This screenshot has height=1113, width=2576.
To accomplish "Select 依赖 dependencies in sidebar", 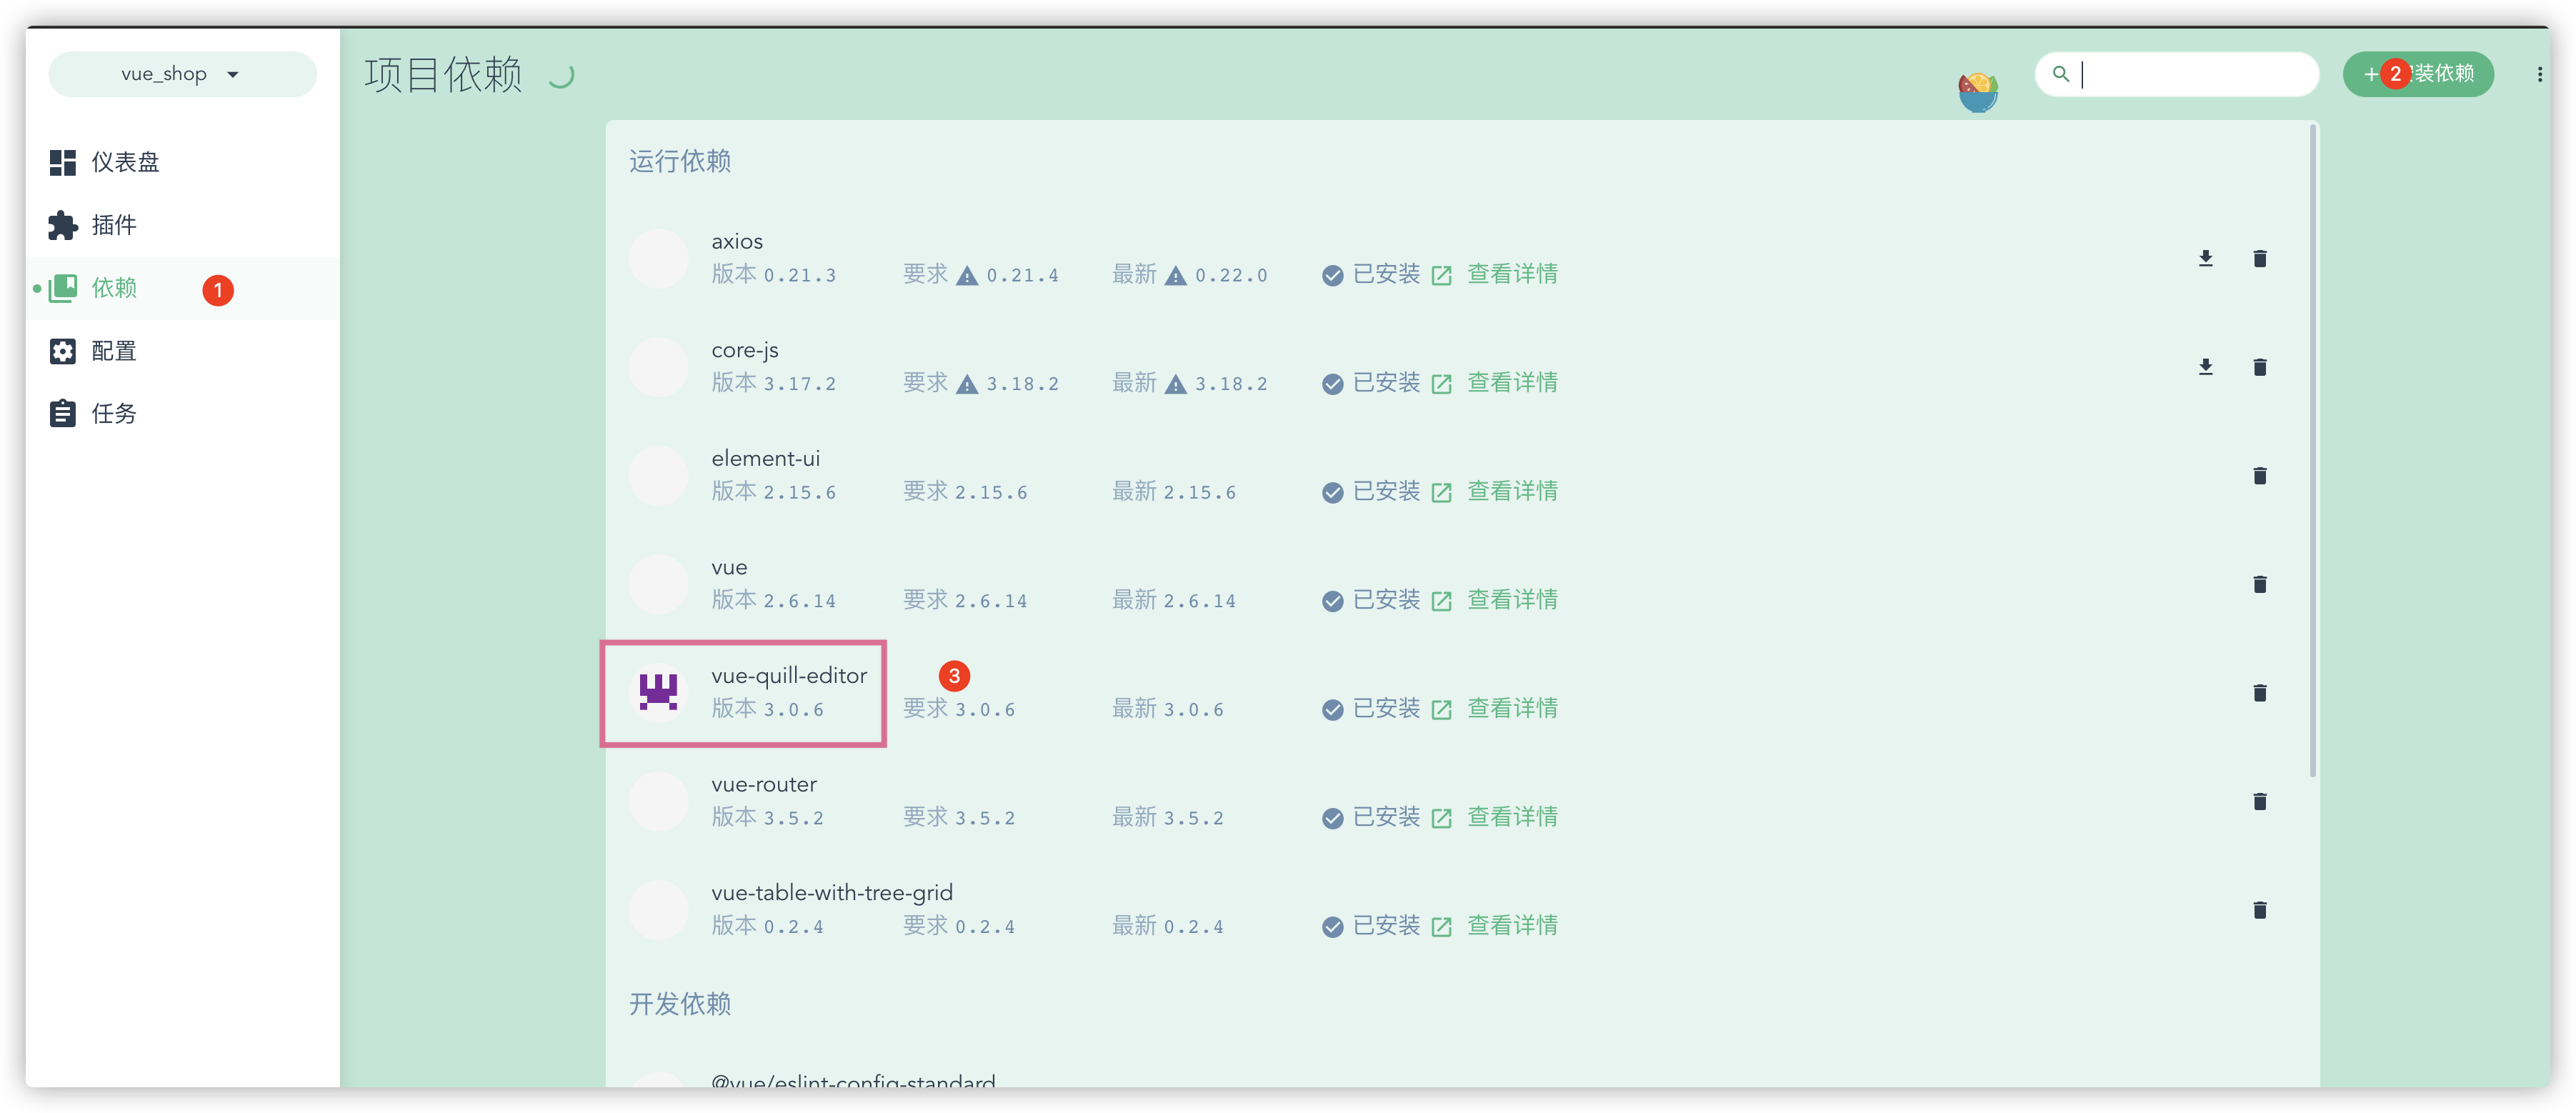I will point(183,288).
